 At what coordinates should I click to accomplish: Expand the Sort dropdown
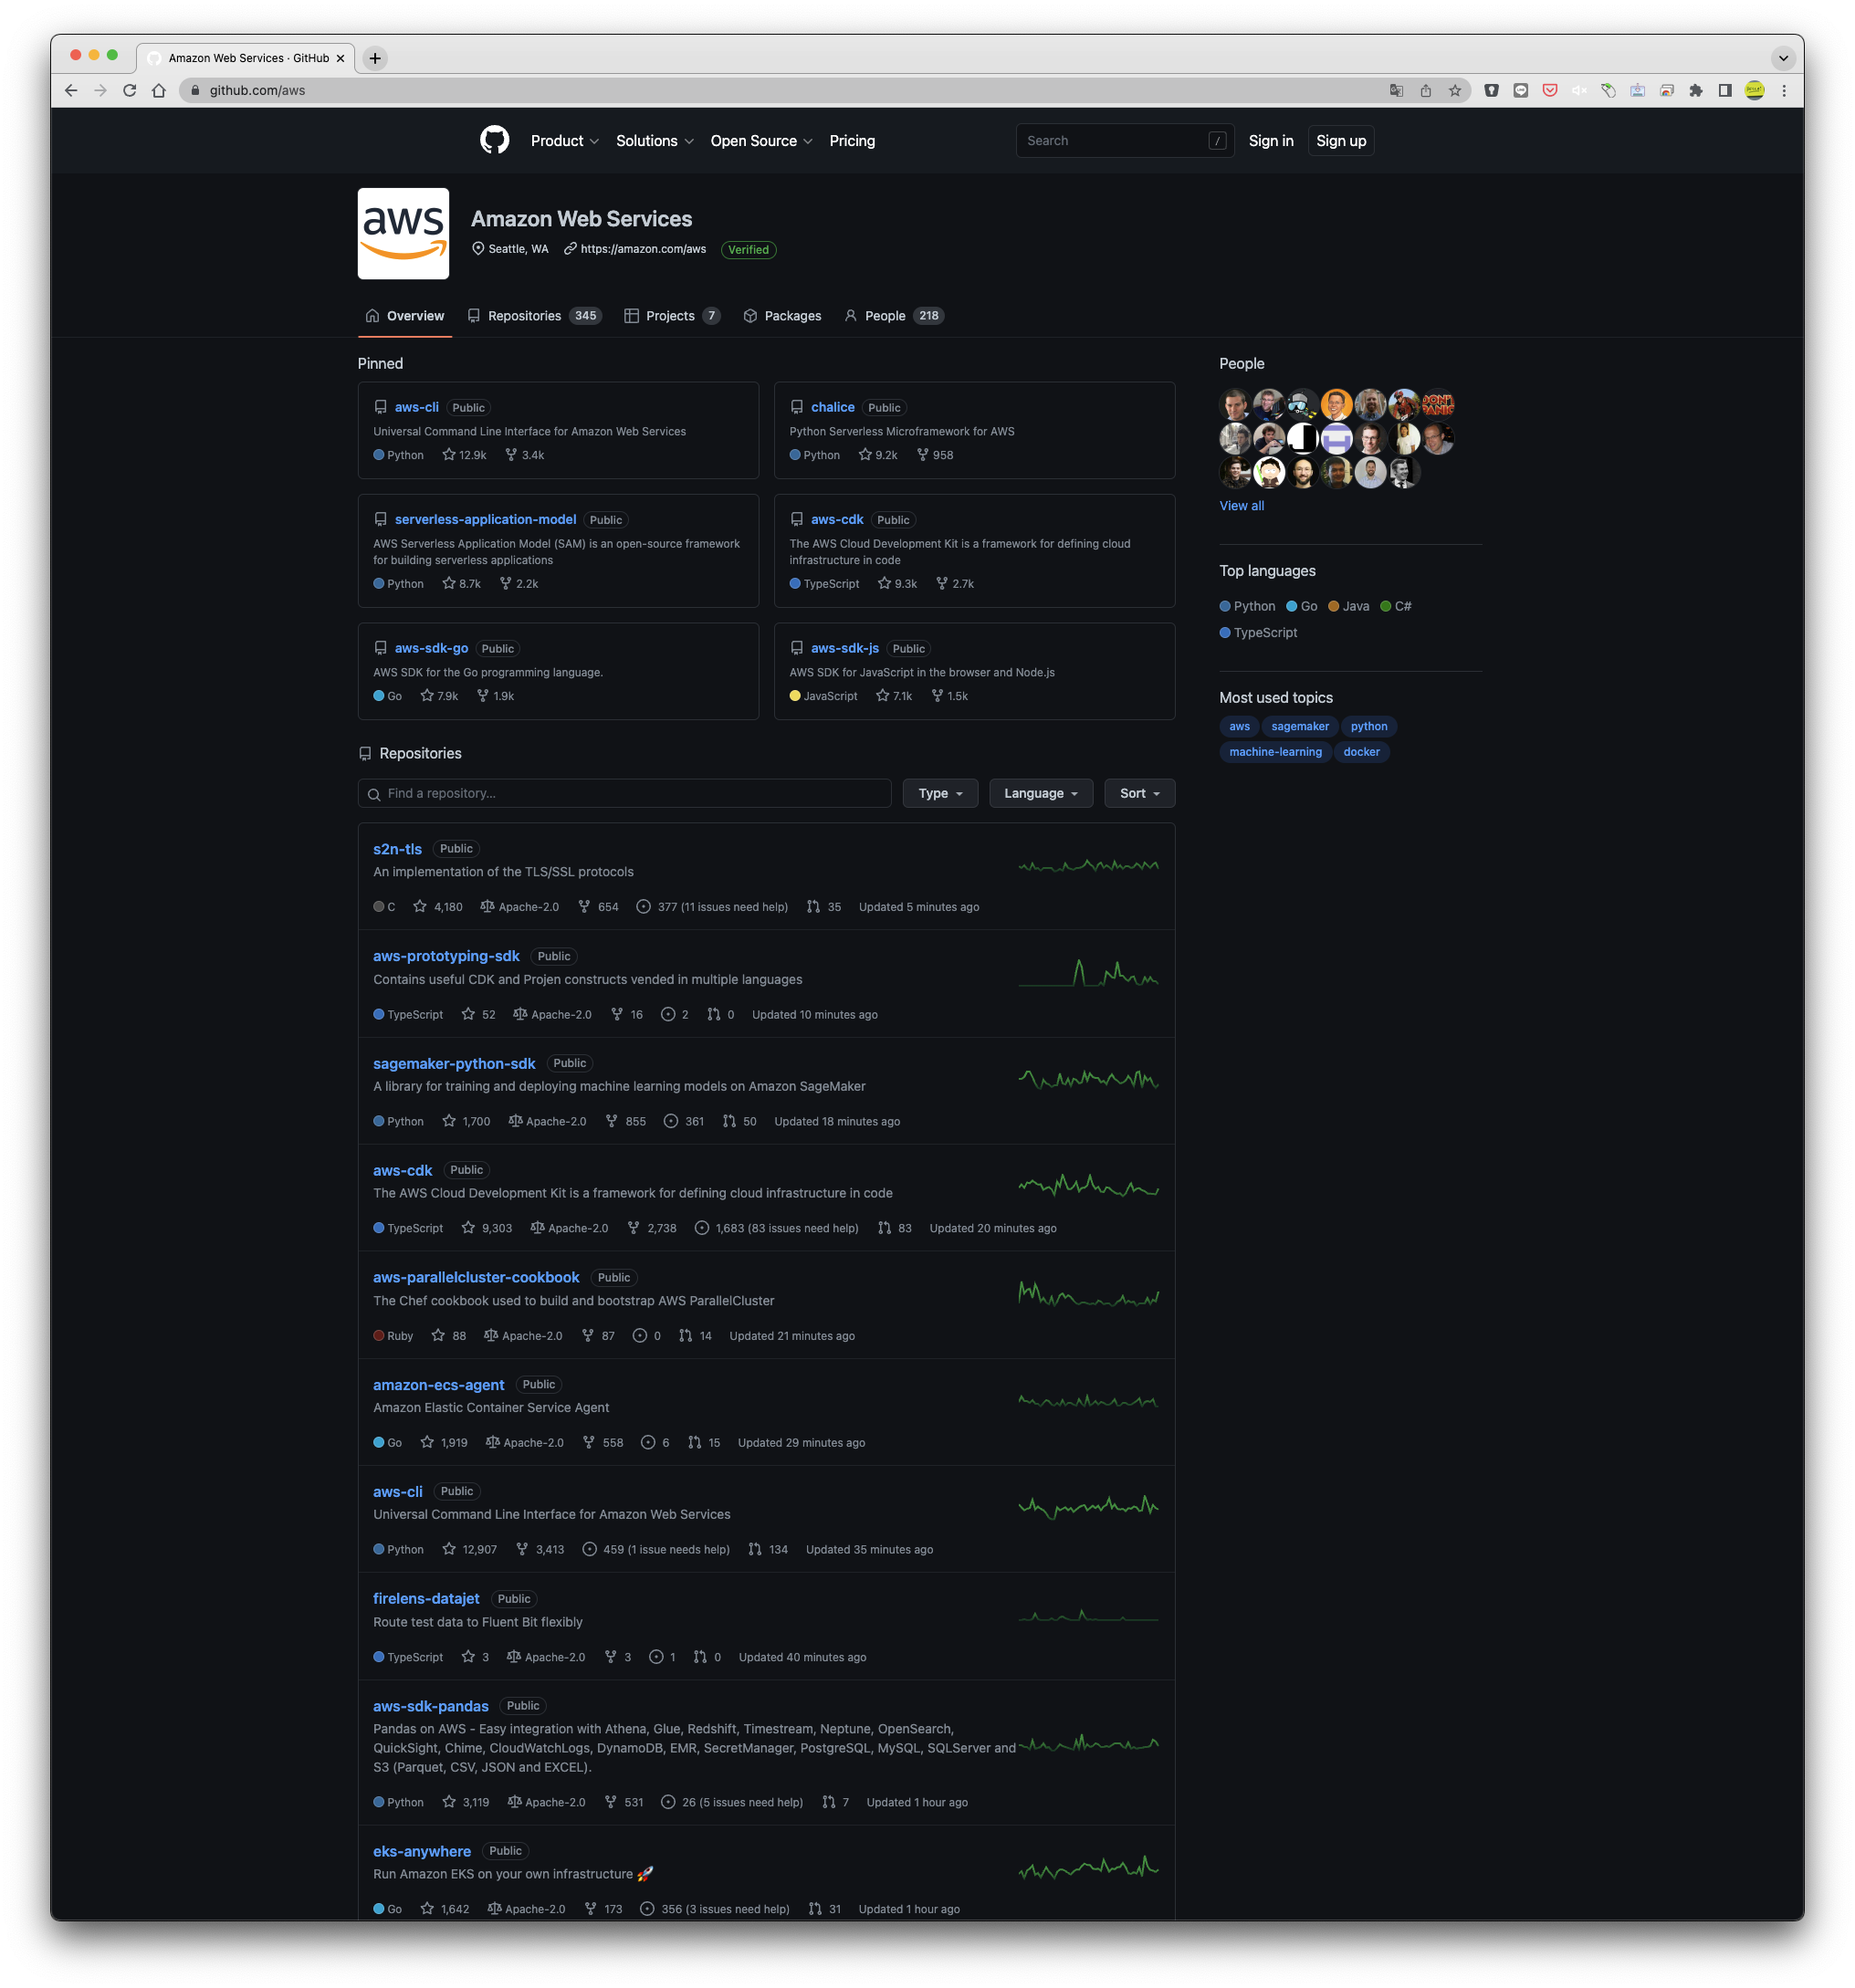coord(1139,793)
